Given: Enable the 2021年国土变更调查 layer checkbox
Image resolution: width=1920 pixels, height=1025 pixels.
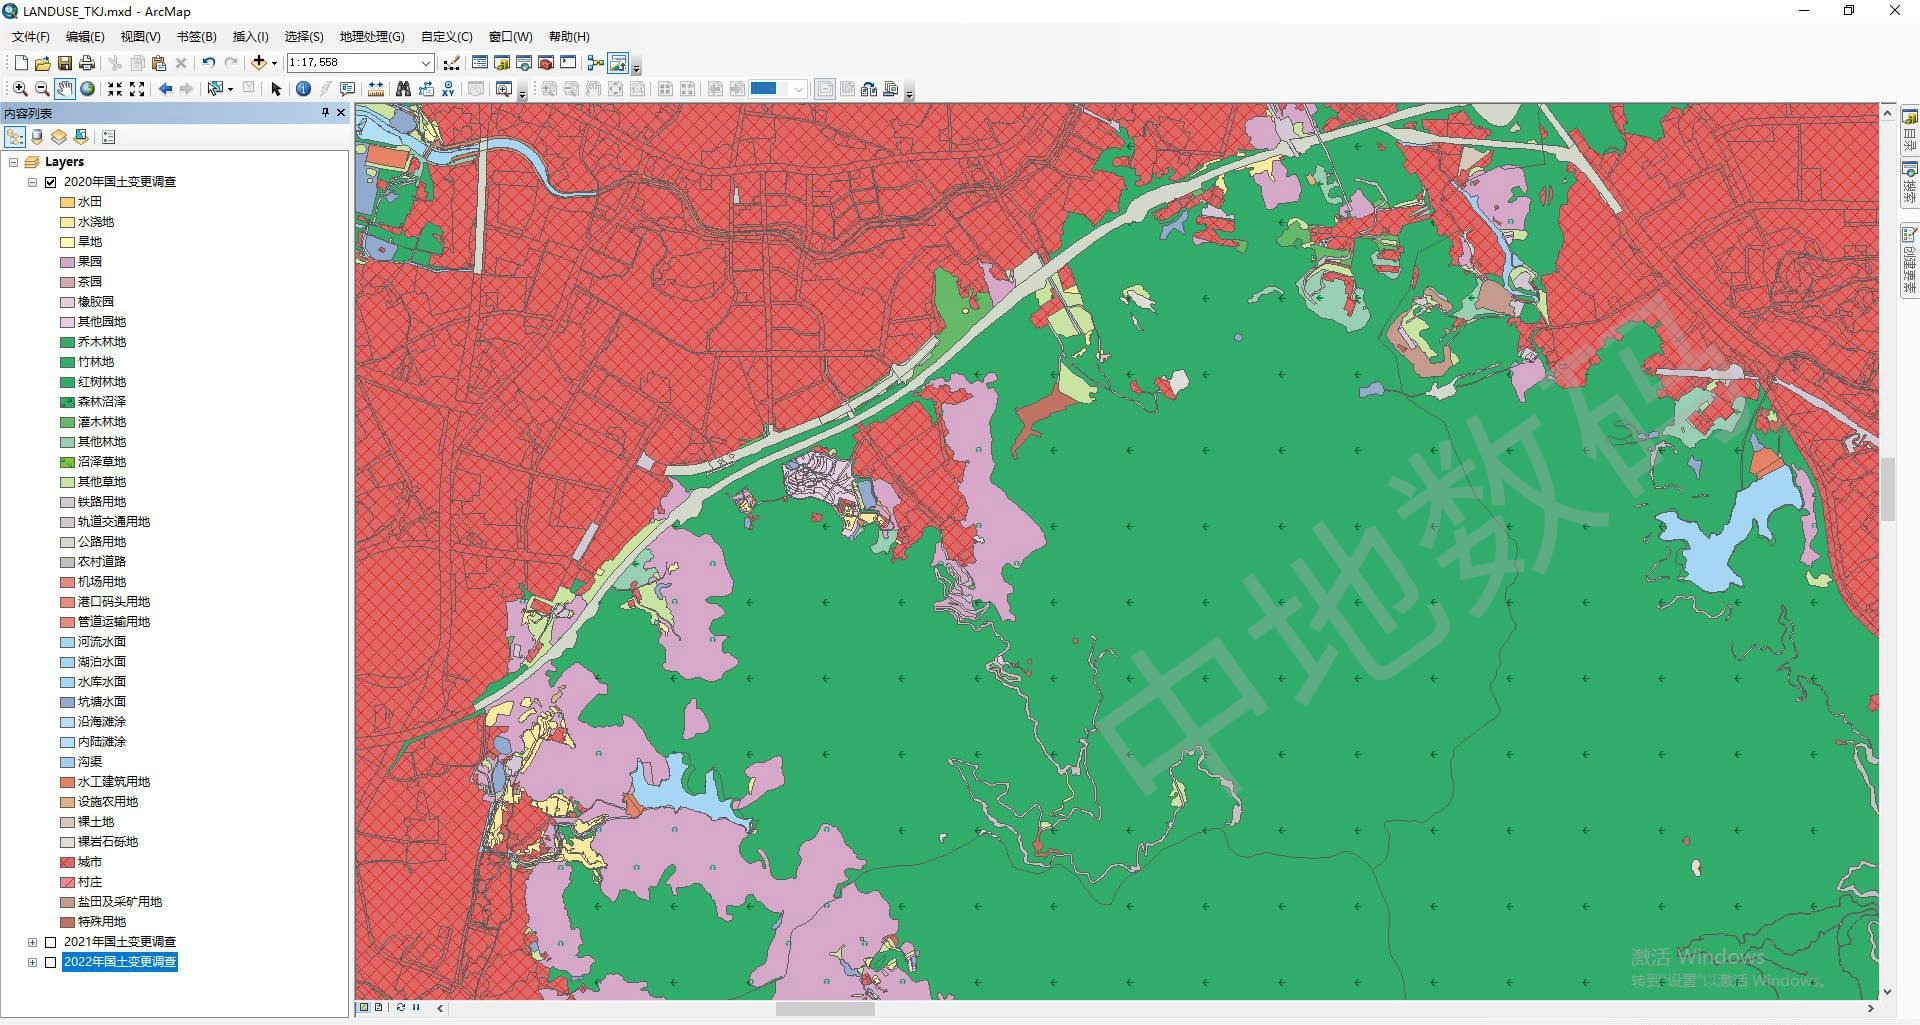Looking at the screenshot, I should pos(51,942).
